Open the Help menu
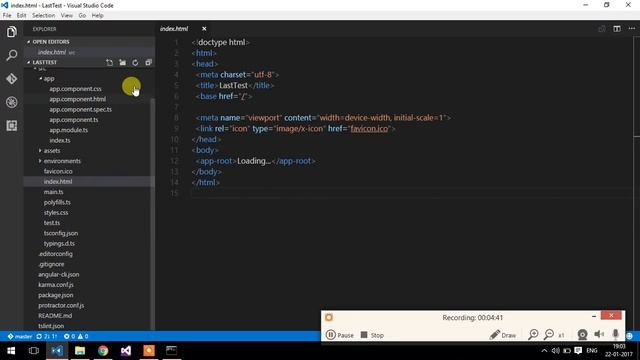This screenshot has height=360, width=640. tap(97, 16)
